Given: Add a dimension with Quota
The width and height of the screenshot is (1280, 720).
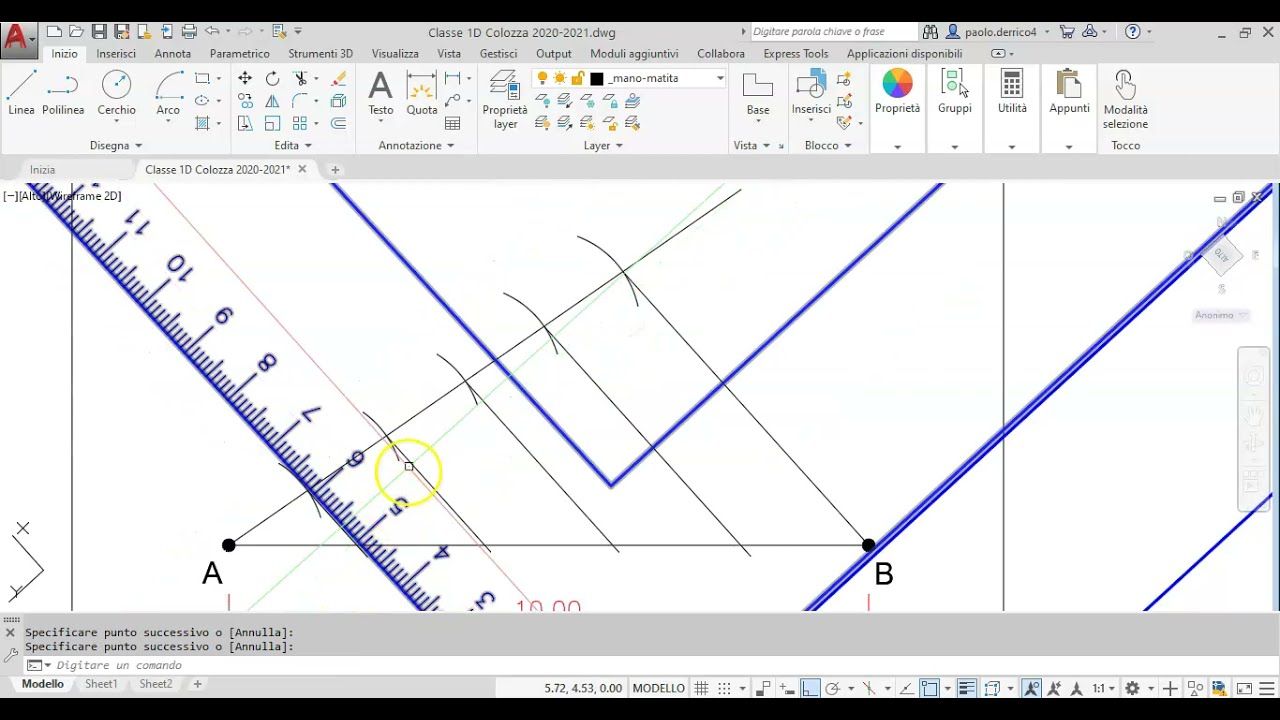Looking at the screenshot, I should click(422, 93).
